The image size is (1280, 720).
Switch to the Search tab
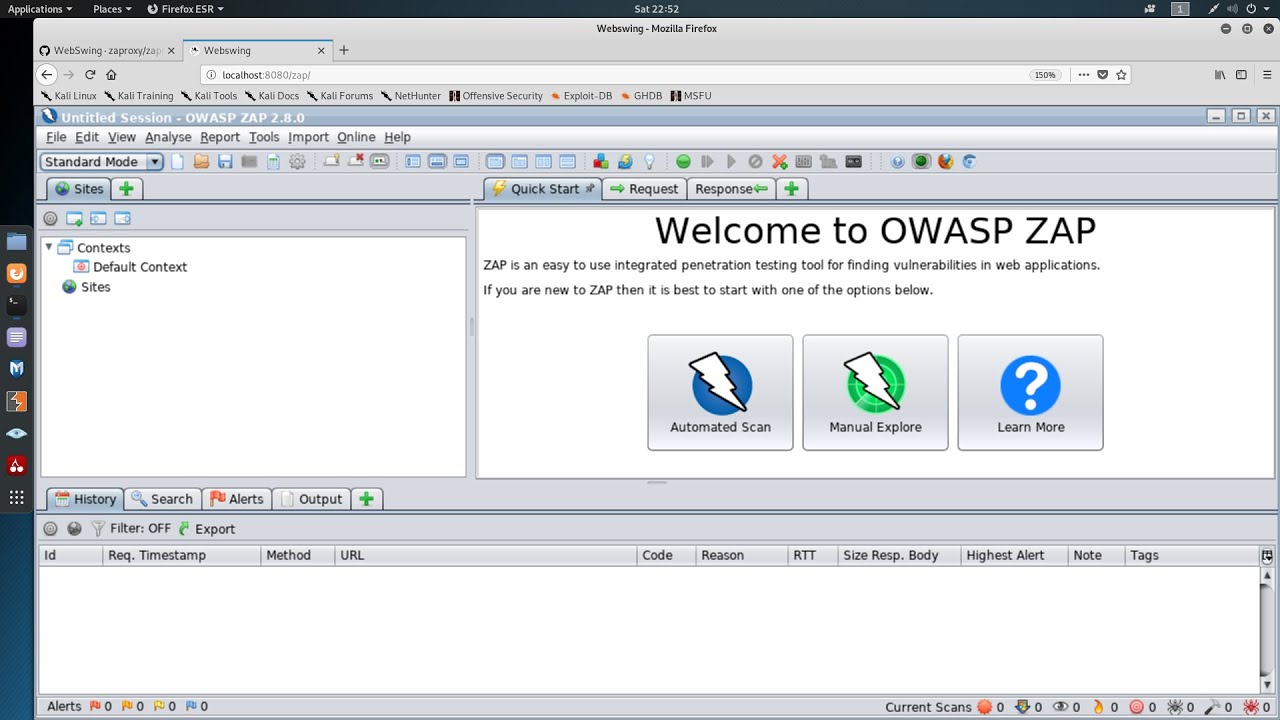click(161, 499)
